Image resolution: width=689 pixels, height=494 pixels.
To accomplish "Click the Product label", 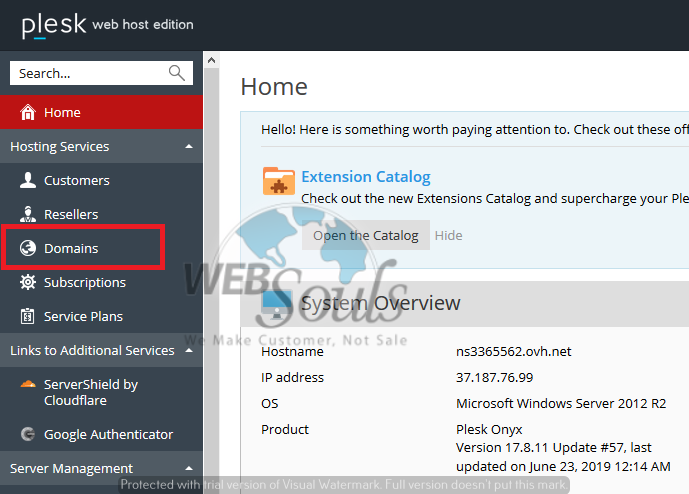I will [285, 429].
